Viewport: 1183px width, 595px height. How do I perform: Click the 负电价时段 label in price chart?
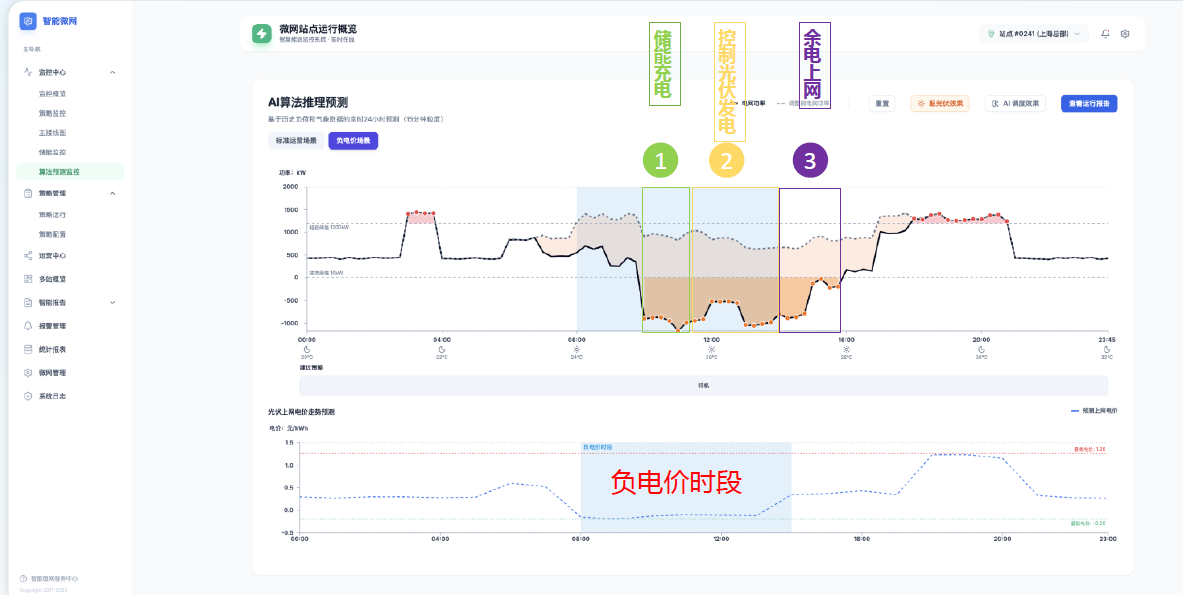(x=598, y=447)
